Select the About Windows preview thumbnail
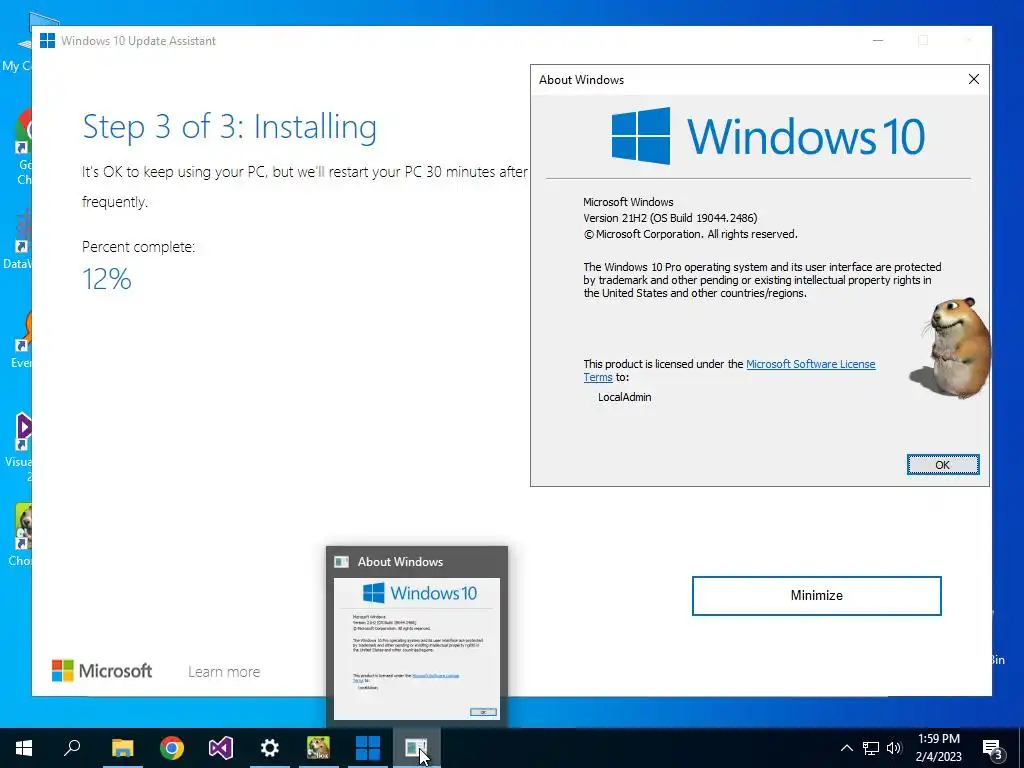1024x768 pixels. (x=417, y=648)
